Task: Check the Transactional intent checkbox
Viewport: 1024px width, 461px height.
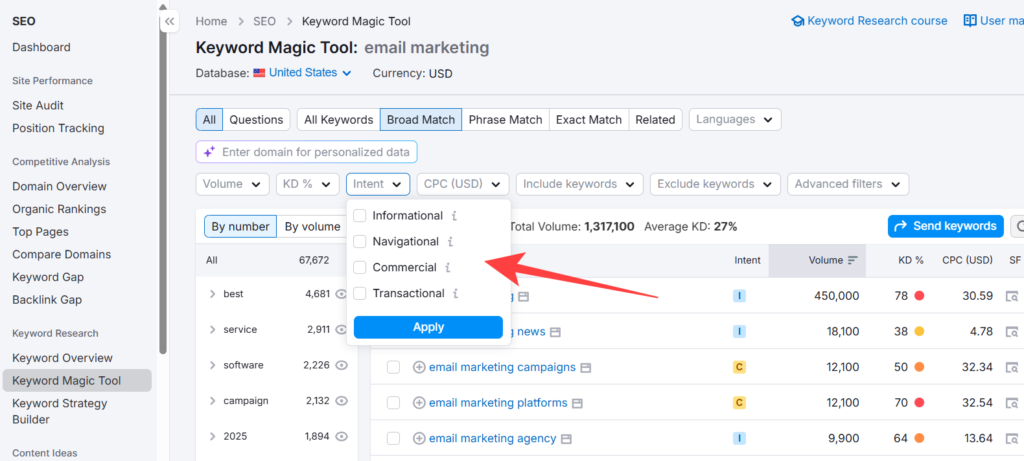Action: 360,294
